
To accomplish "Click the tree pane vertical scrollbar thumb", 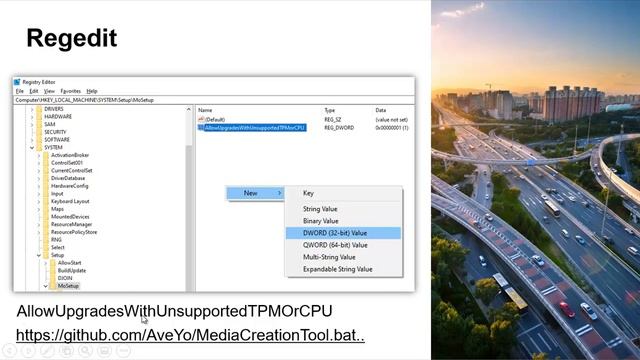I will tap(189, 218).
